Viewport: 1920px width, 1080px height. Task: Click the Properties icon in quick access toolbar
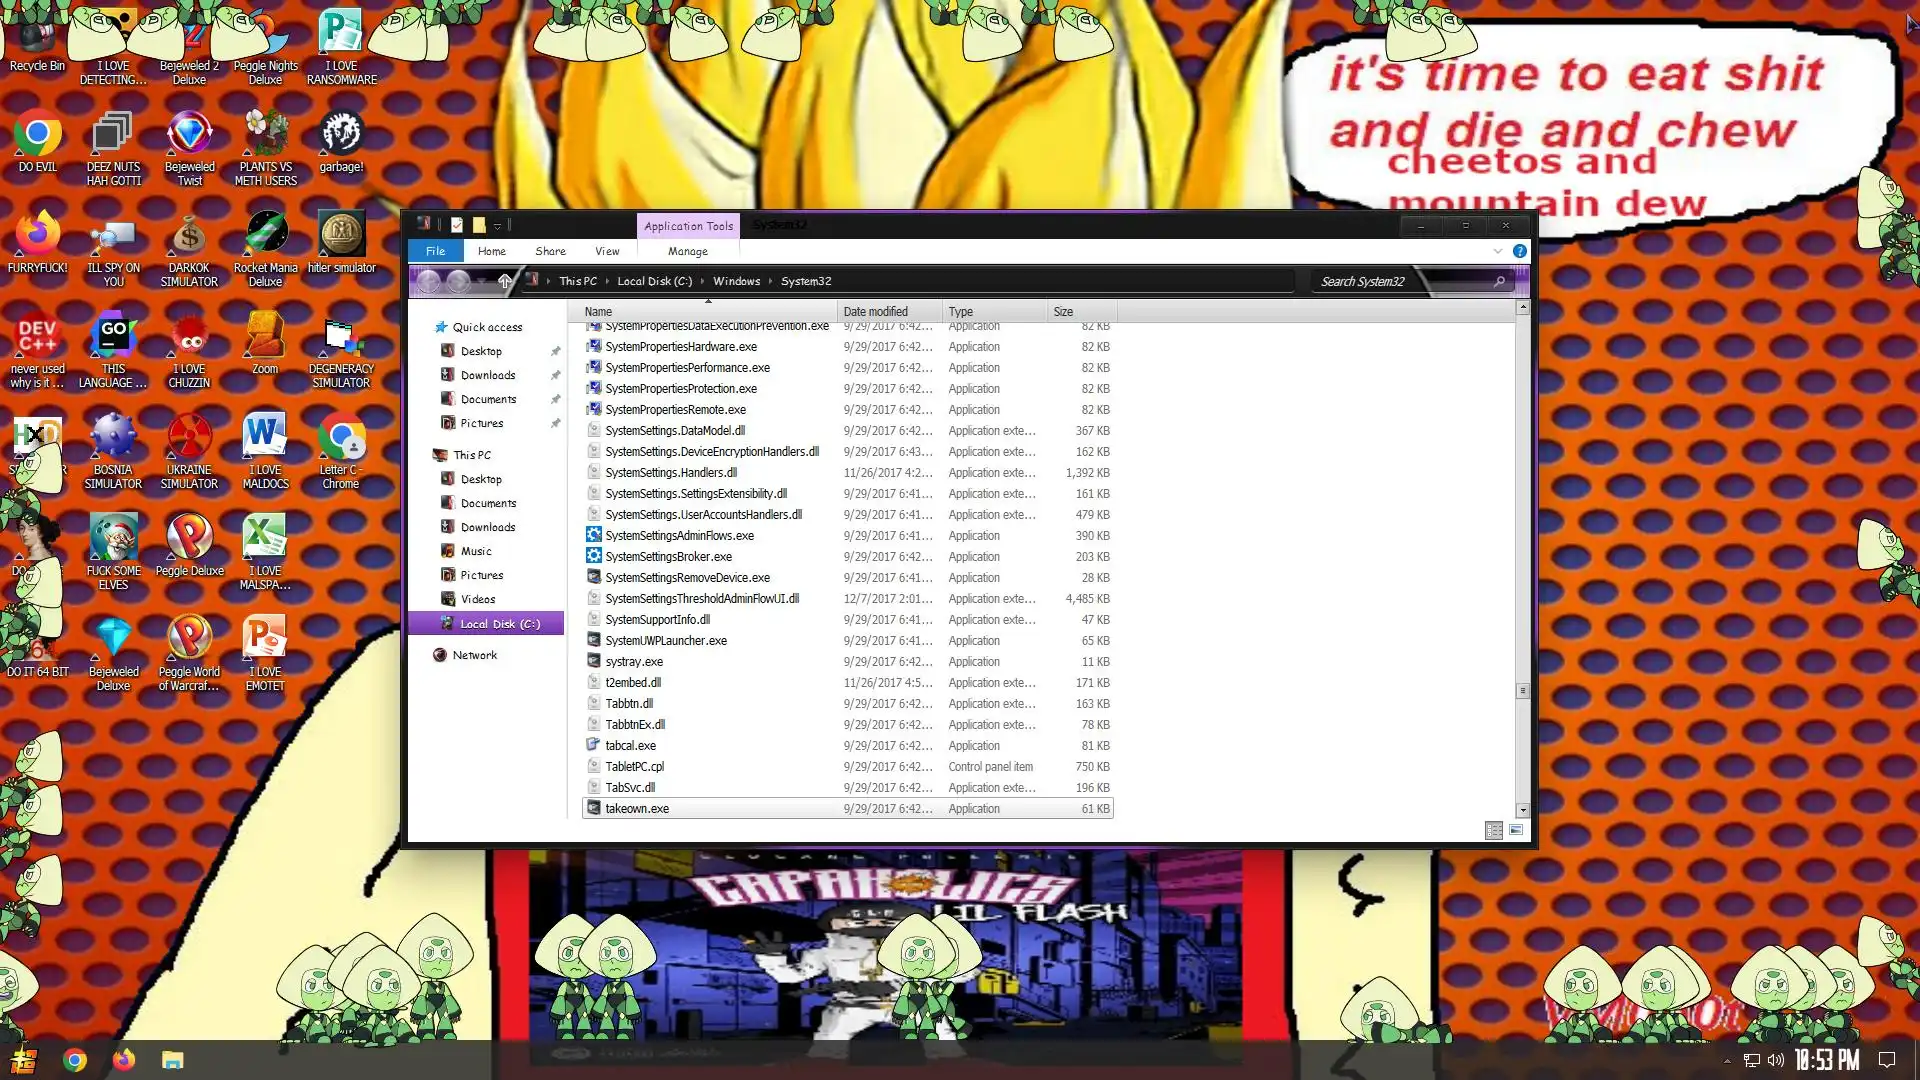457,225
